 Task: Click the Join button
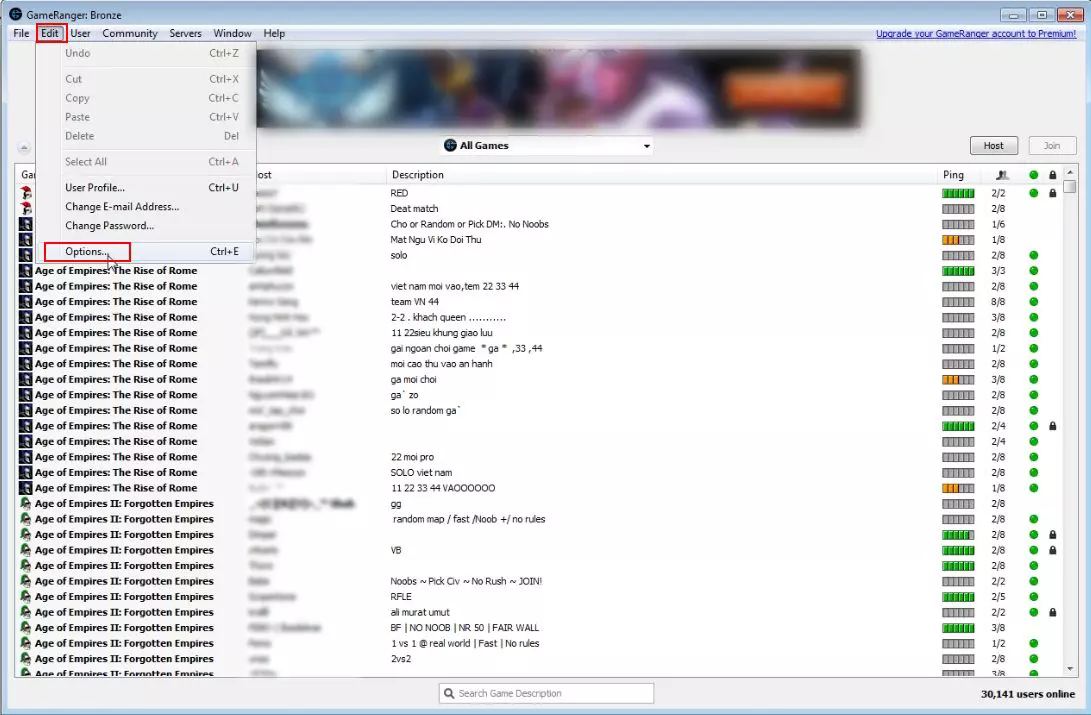(x=1052, y=145)
